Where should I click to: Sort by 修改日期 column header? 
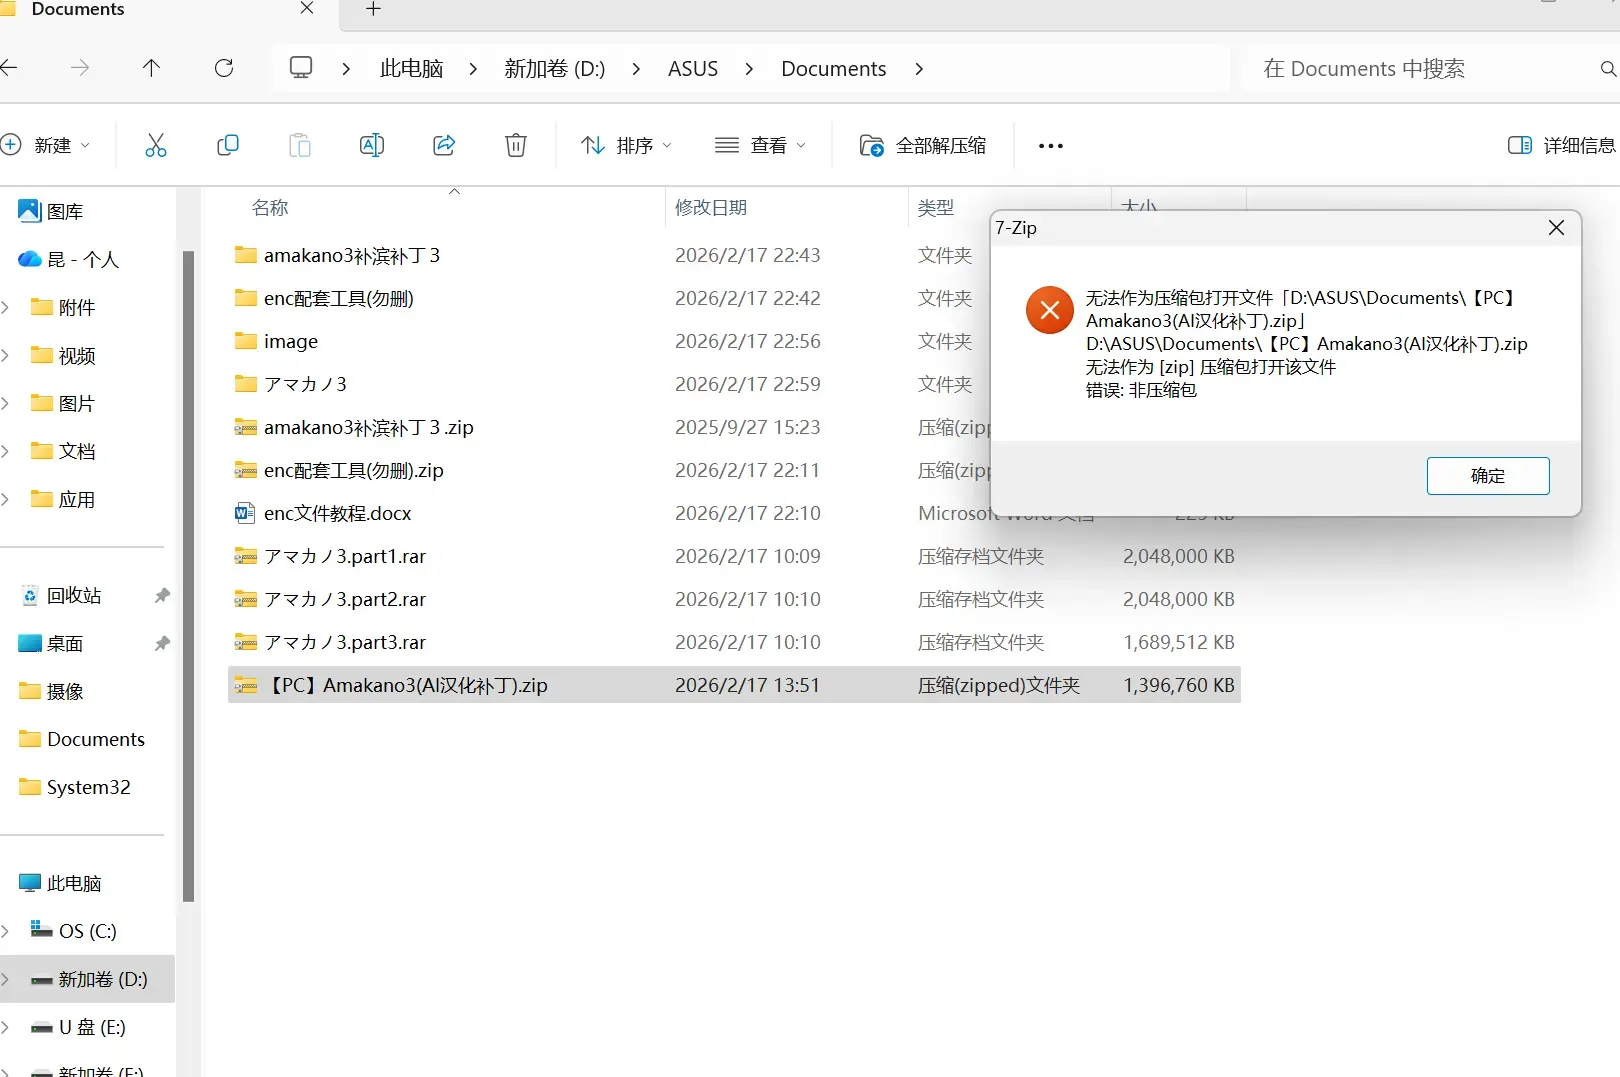point(711,207)
